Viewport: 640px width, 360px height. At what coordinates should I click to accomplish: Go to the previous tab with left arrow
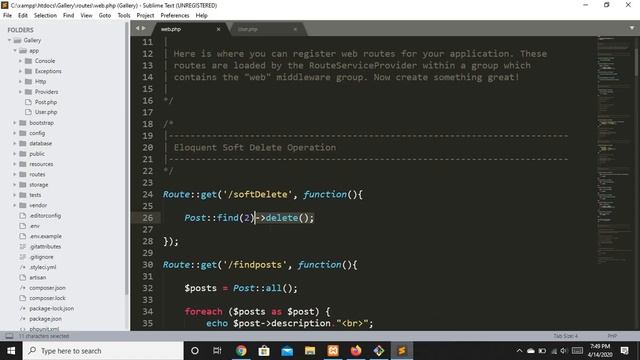(138, 28)
